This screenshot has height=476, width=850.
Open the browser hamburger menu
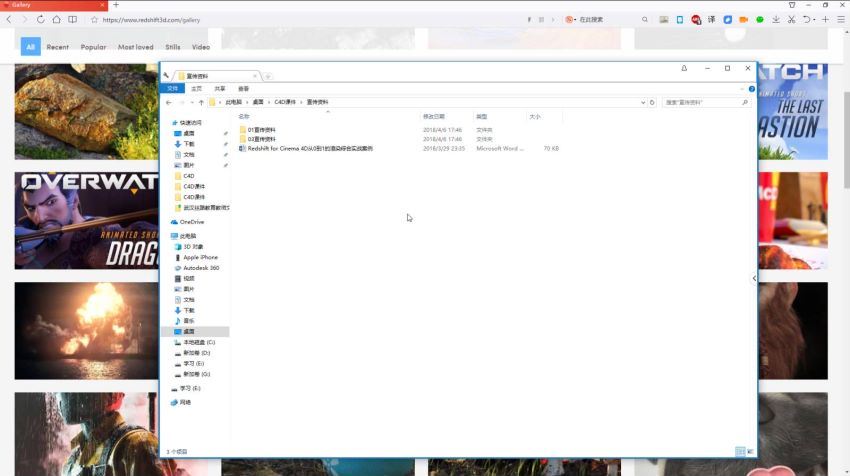click(841, 20)
